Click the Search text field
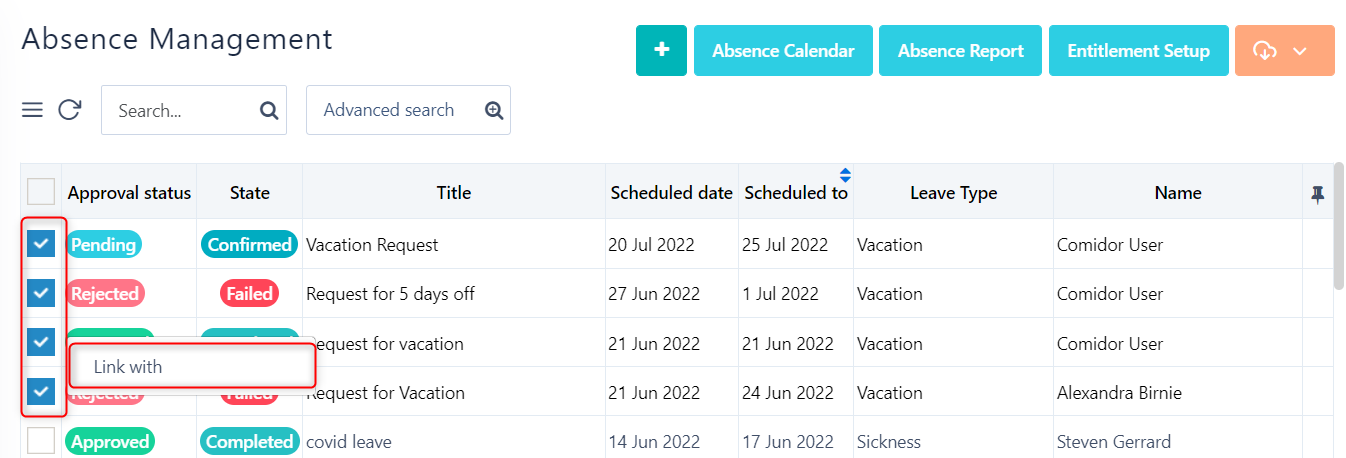1346x458 pixels. [x=180, y=110]
